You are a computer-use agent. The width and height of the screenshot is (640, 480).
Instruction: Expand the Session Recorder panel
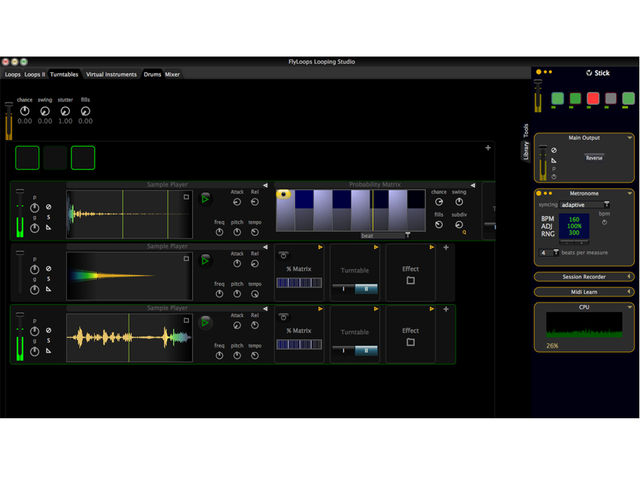point(584,277)
